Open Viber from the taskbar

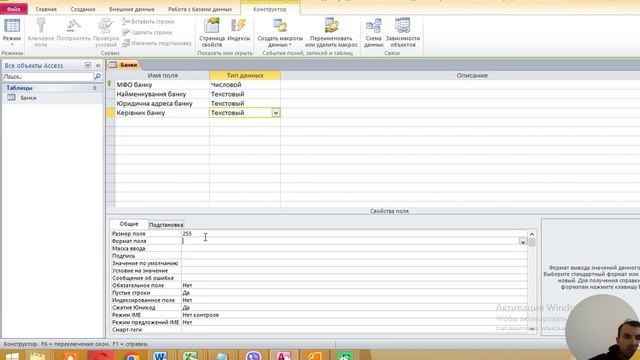tap(253, 356)
